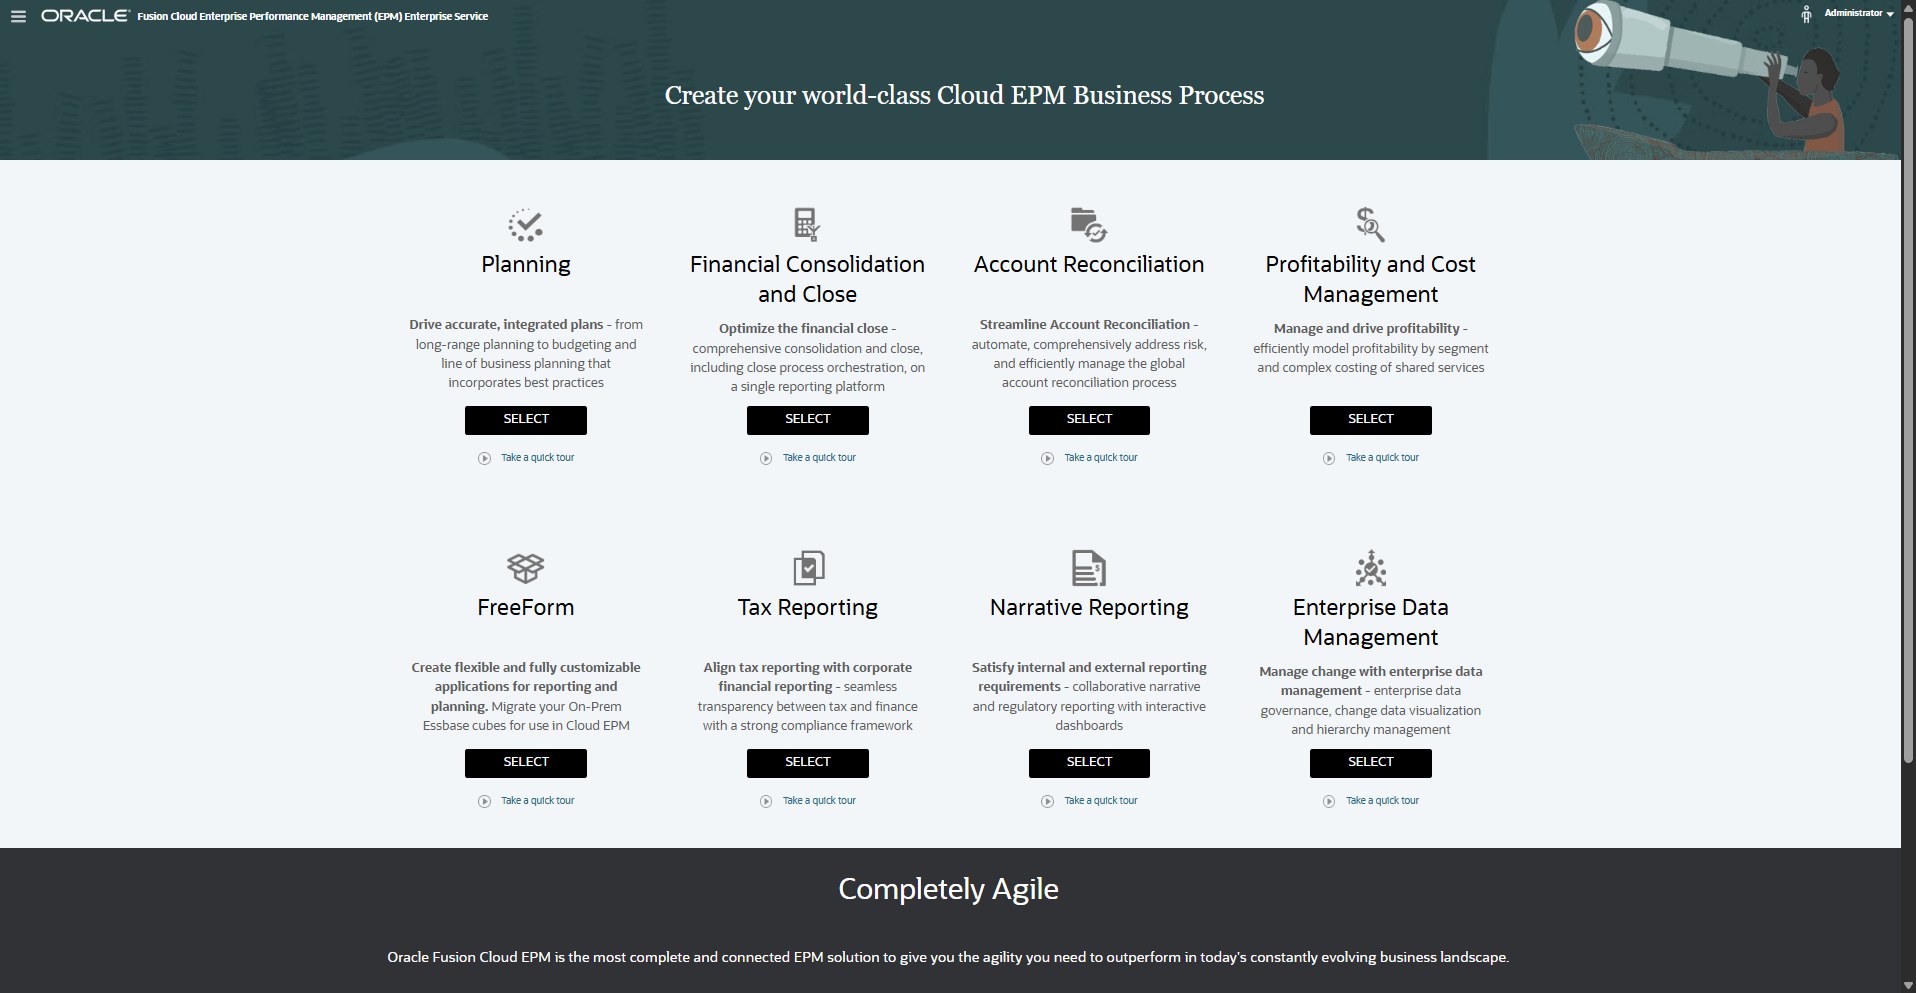Click the 'Manage change with enterprise data' description
Screen dimensions: 1916x993
(x=1371, y=700)
